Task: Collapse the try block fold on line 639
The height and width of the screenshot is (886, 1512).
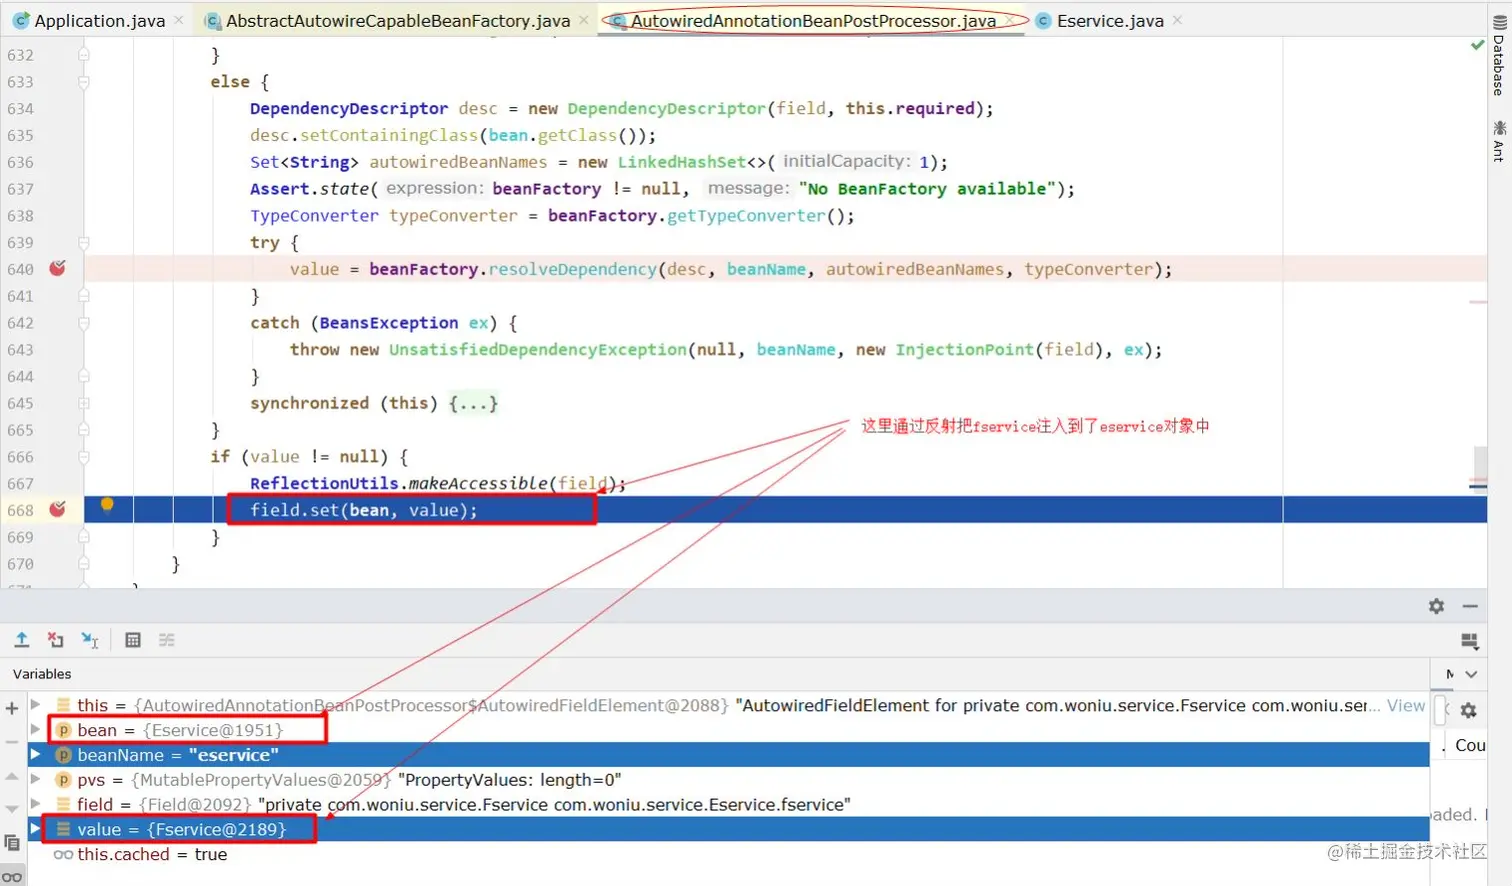Action: coord(84,243)
